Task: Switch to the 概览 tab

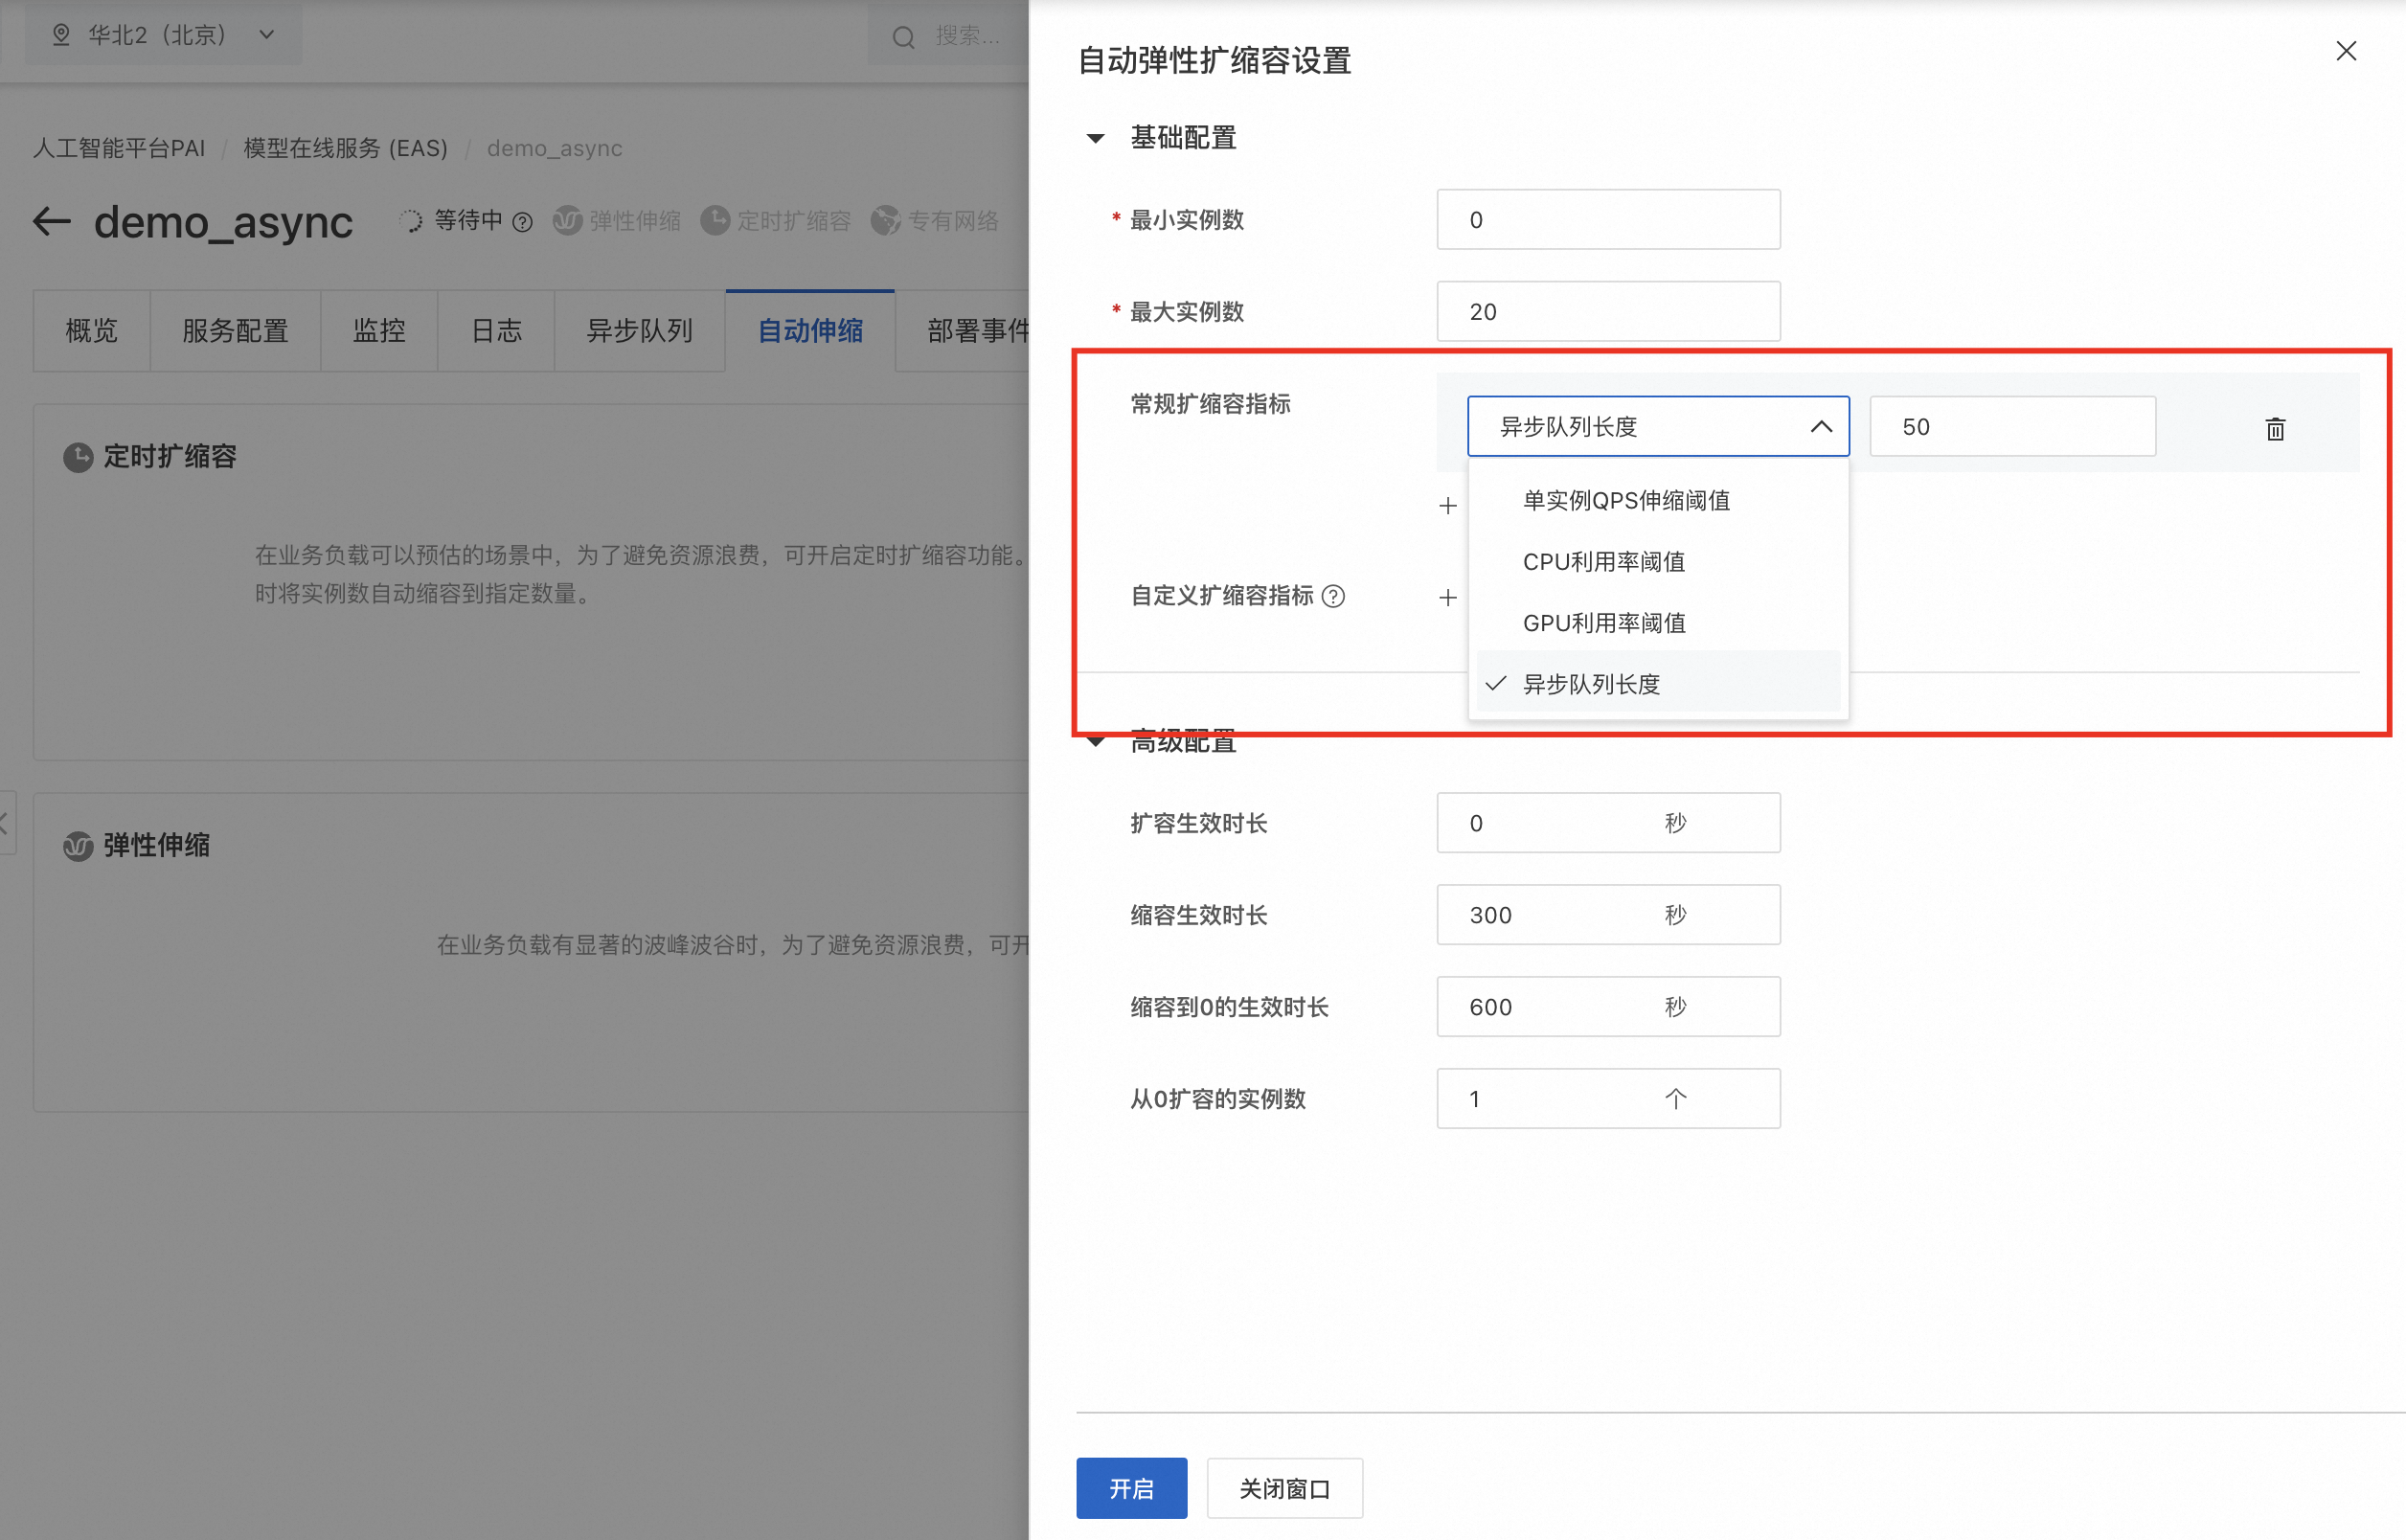Action: (91, 330)
